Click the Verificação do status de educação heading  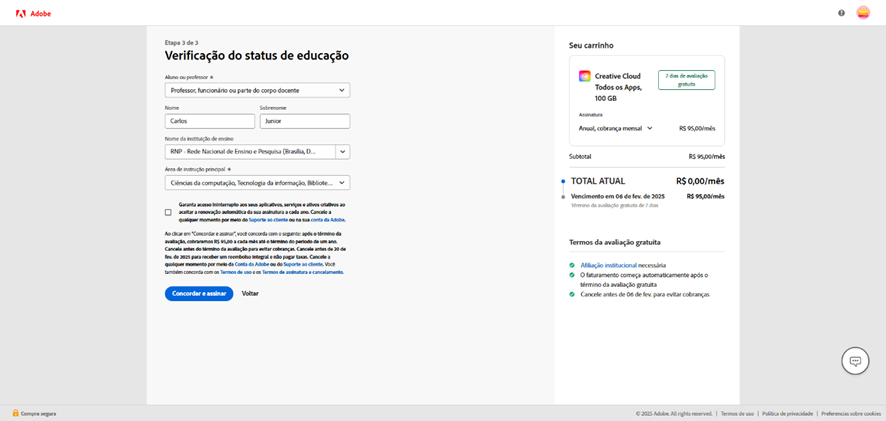pos(257,55)
